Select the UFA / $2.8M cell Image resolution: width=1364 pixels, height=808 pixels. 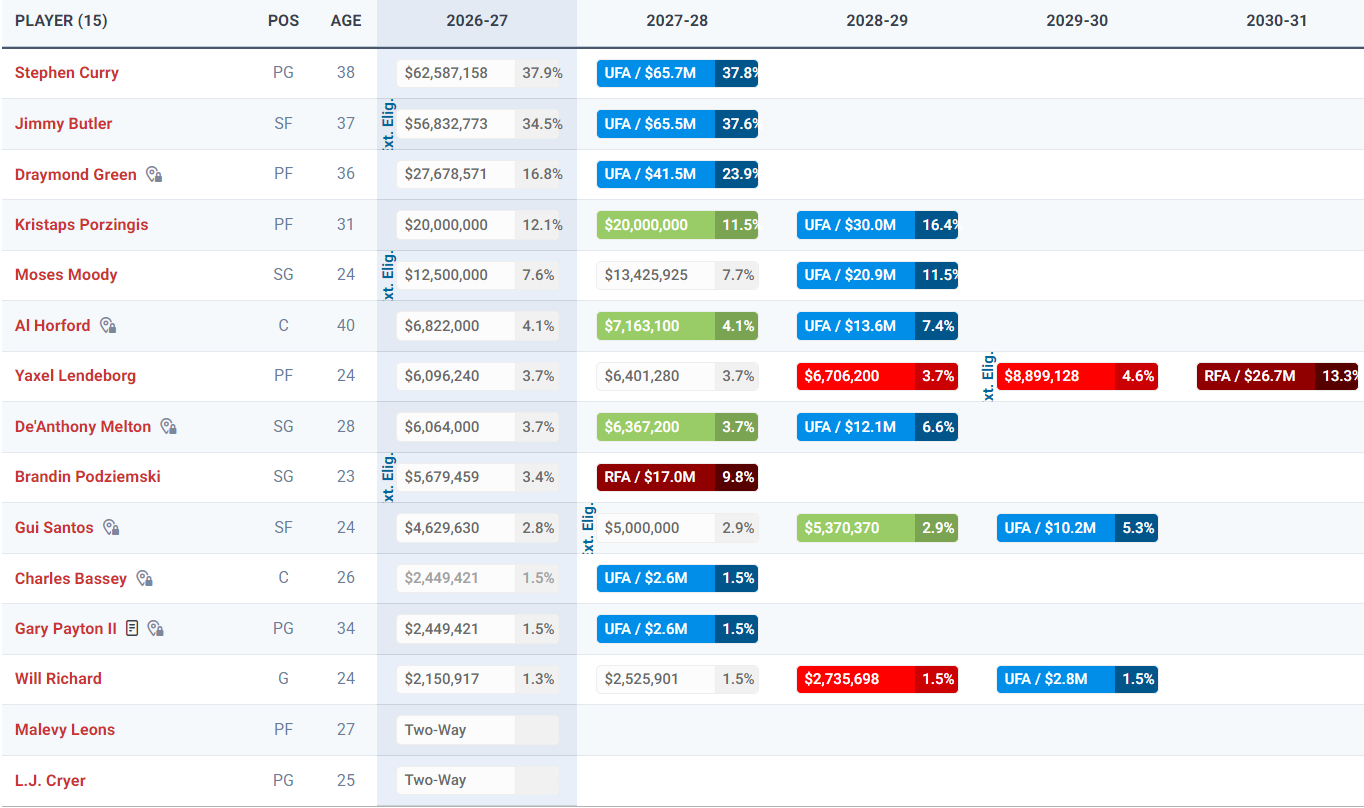point(1077,679)
